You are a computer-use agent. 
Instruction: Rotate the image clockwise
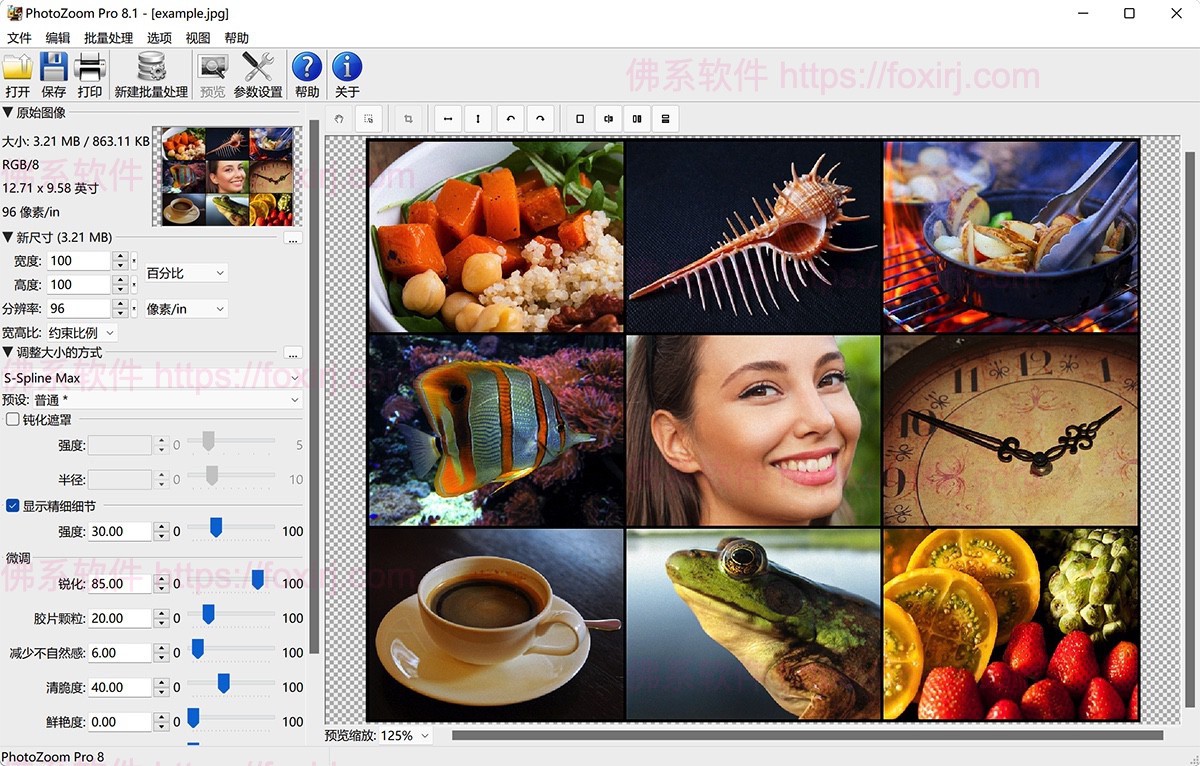[x=540, y=118]
